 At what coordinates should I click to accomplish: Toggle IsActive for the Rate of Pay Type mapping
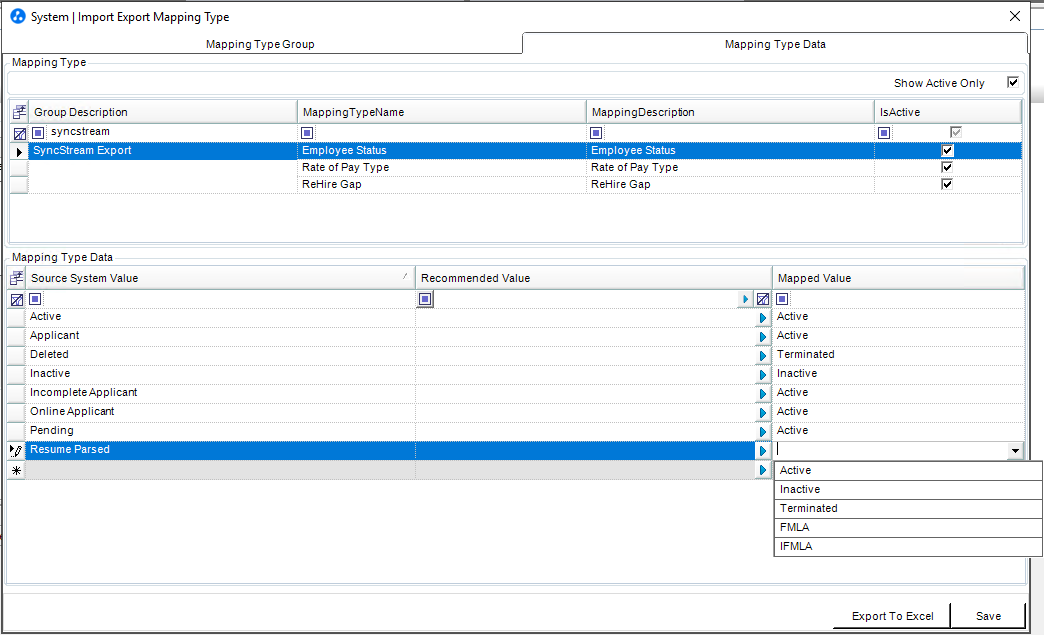point(947,167)
